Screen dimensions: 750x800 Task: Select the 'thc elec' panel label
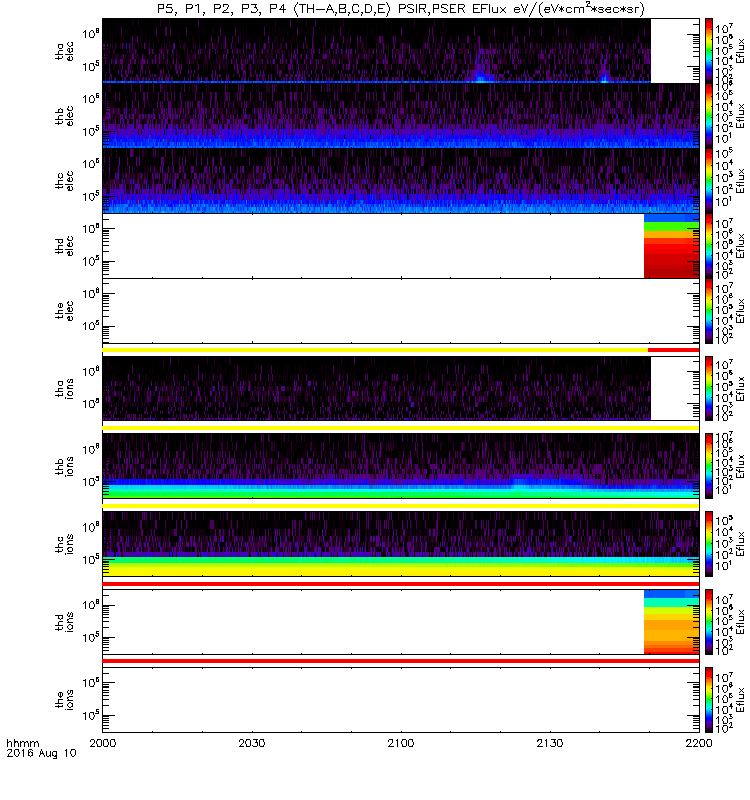pyautogui.click(x=64, y=181)
